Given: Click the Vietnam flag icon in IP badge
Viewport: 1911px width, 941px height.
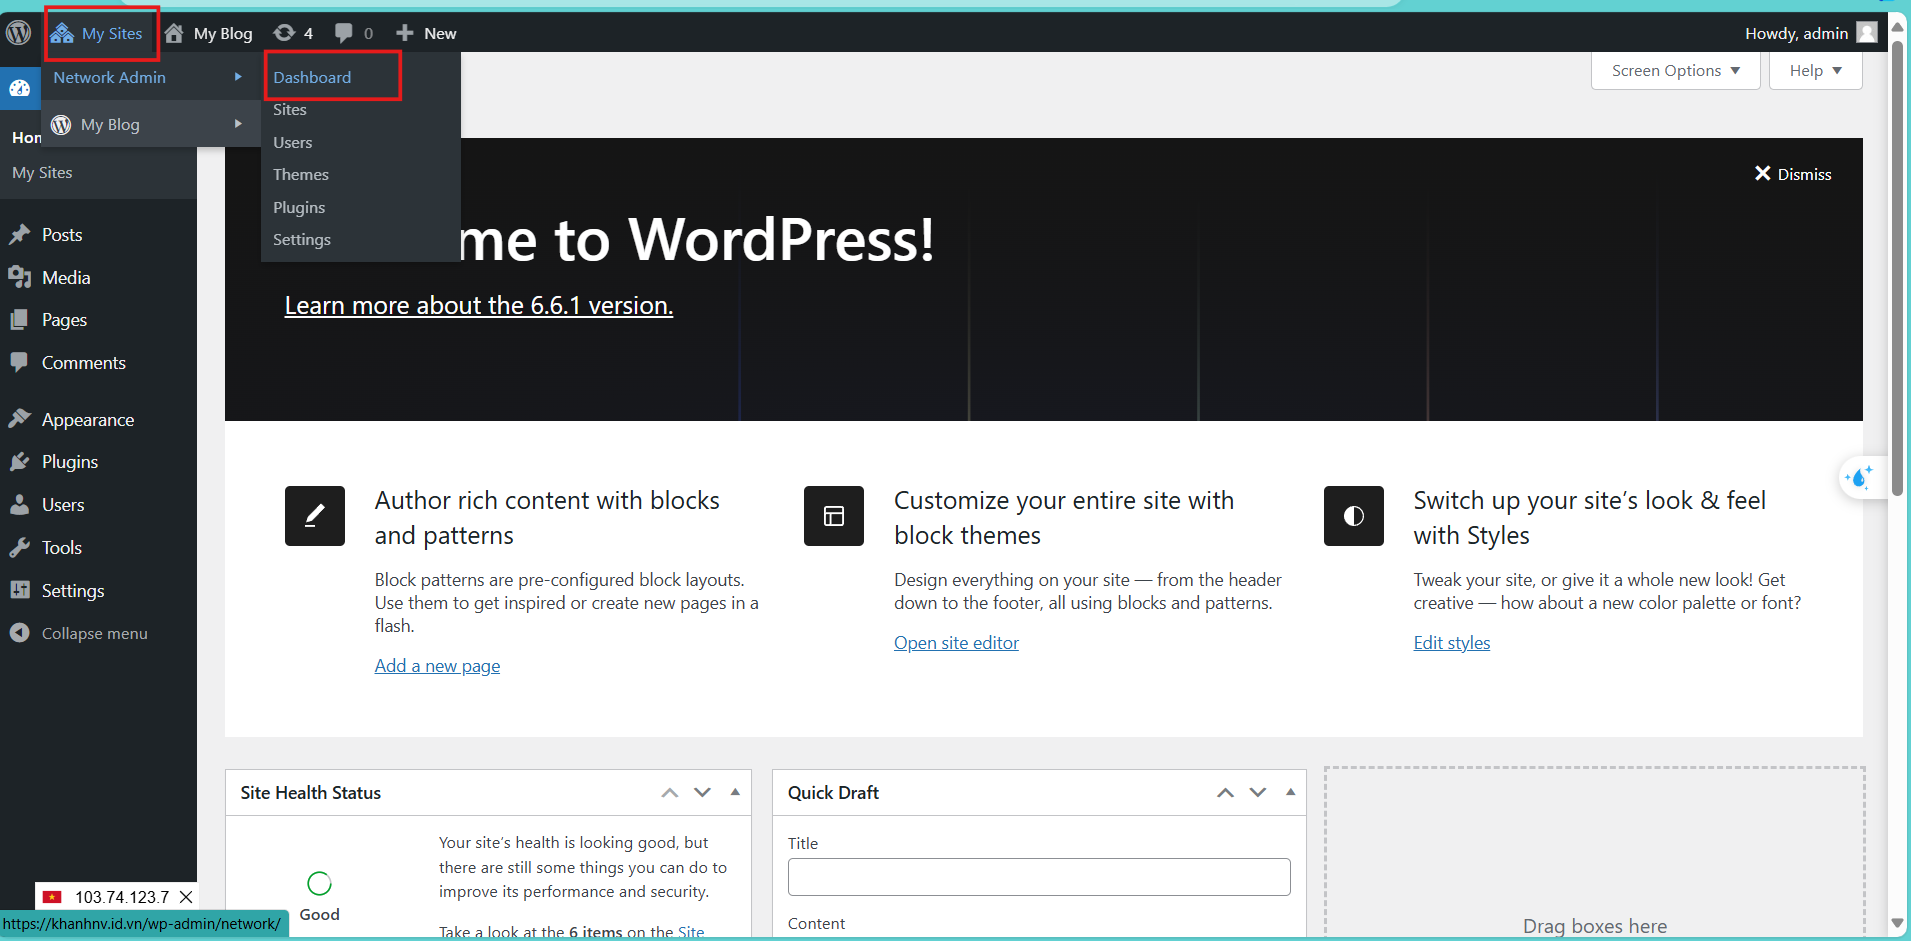Looking at the screenshot, I should tap(52, 897).
